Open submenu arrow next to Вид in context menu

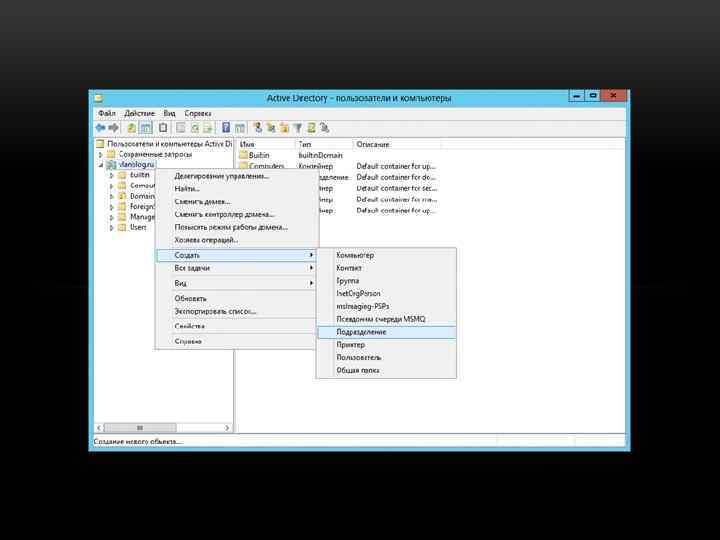(x=311, y=283)
